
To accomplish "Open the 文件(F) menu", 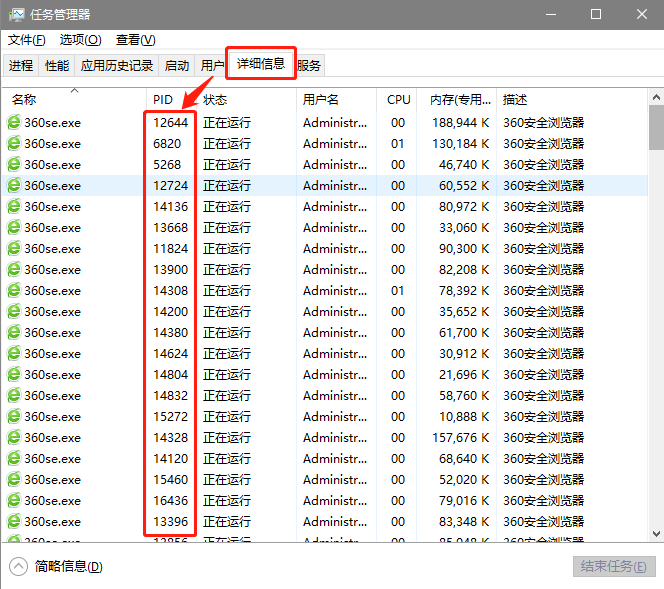I will point(26,40).
